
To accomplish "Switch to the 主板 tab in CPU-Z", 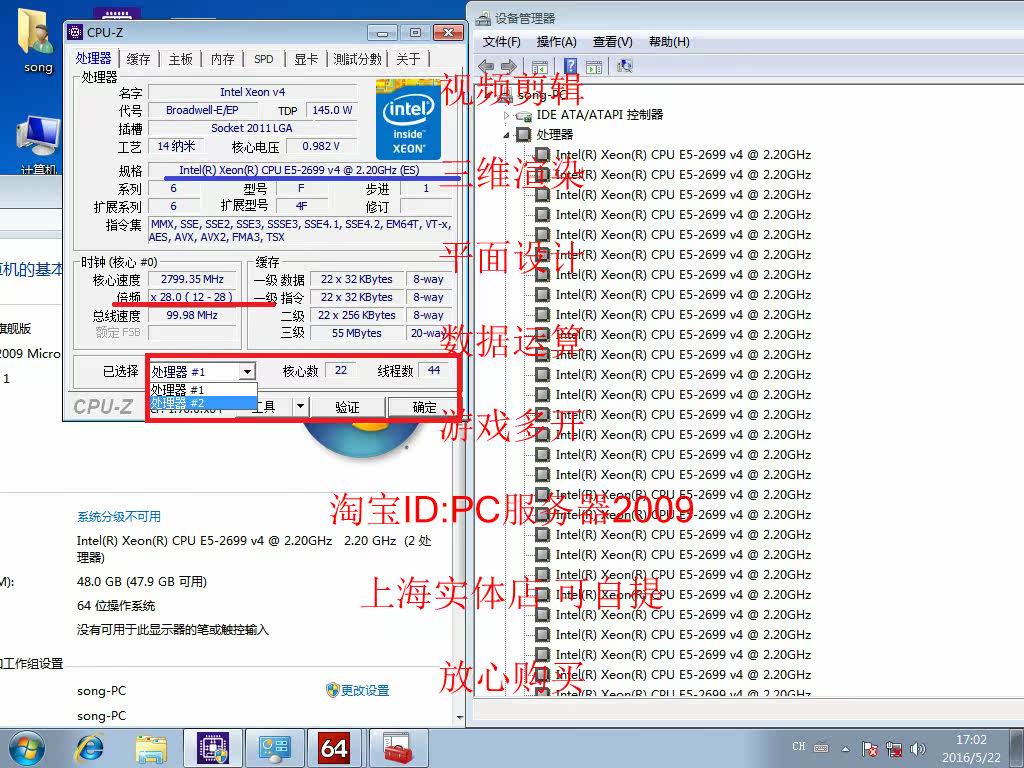I will (180, 59).
